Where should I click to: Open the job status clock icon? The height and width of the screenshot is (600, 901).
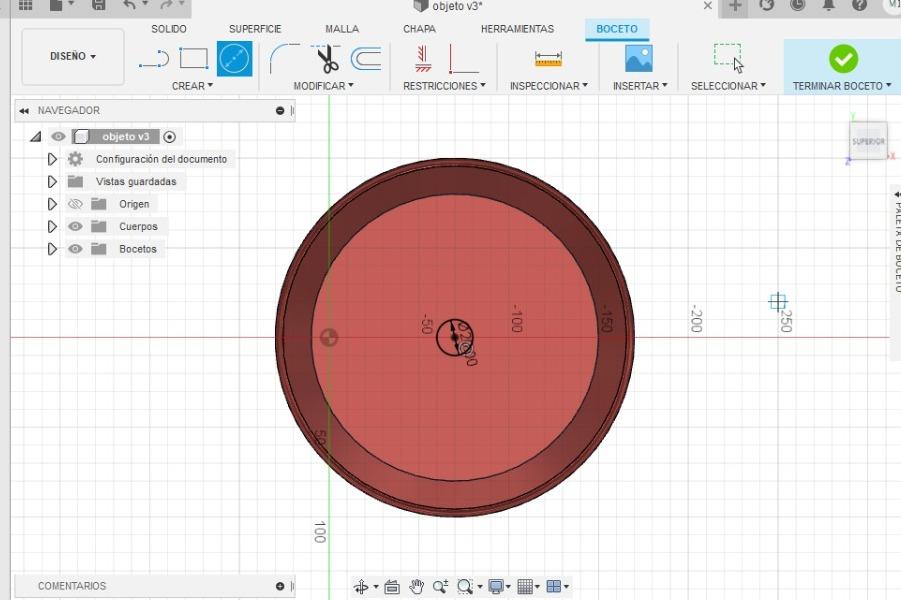point(798,5)
